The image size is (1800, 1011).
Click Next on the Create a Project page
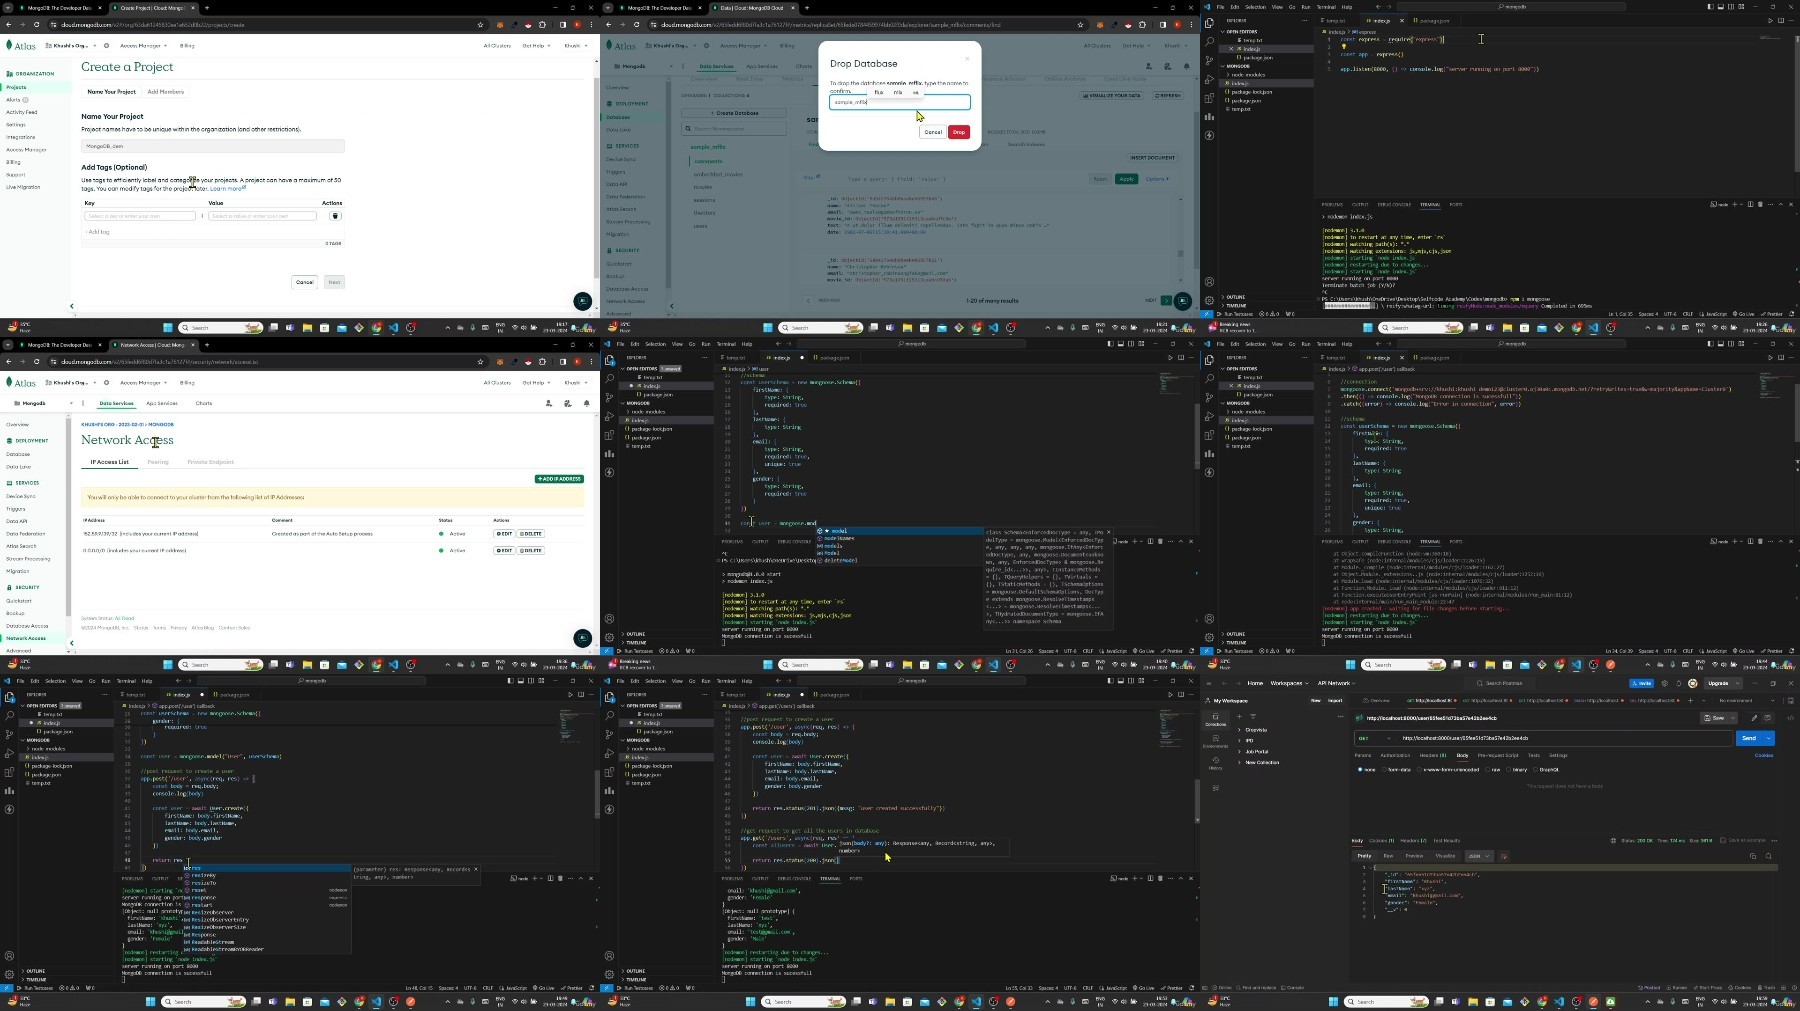click(x=334, y=282)
